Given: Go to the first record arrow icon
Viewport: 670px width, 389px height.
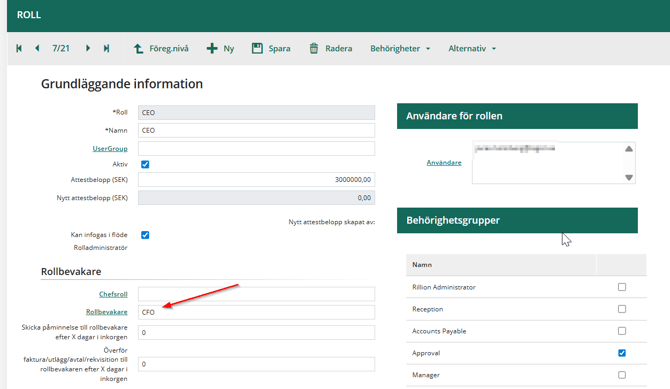Looking at the screenshot, I should (19, 48).
